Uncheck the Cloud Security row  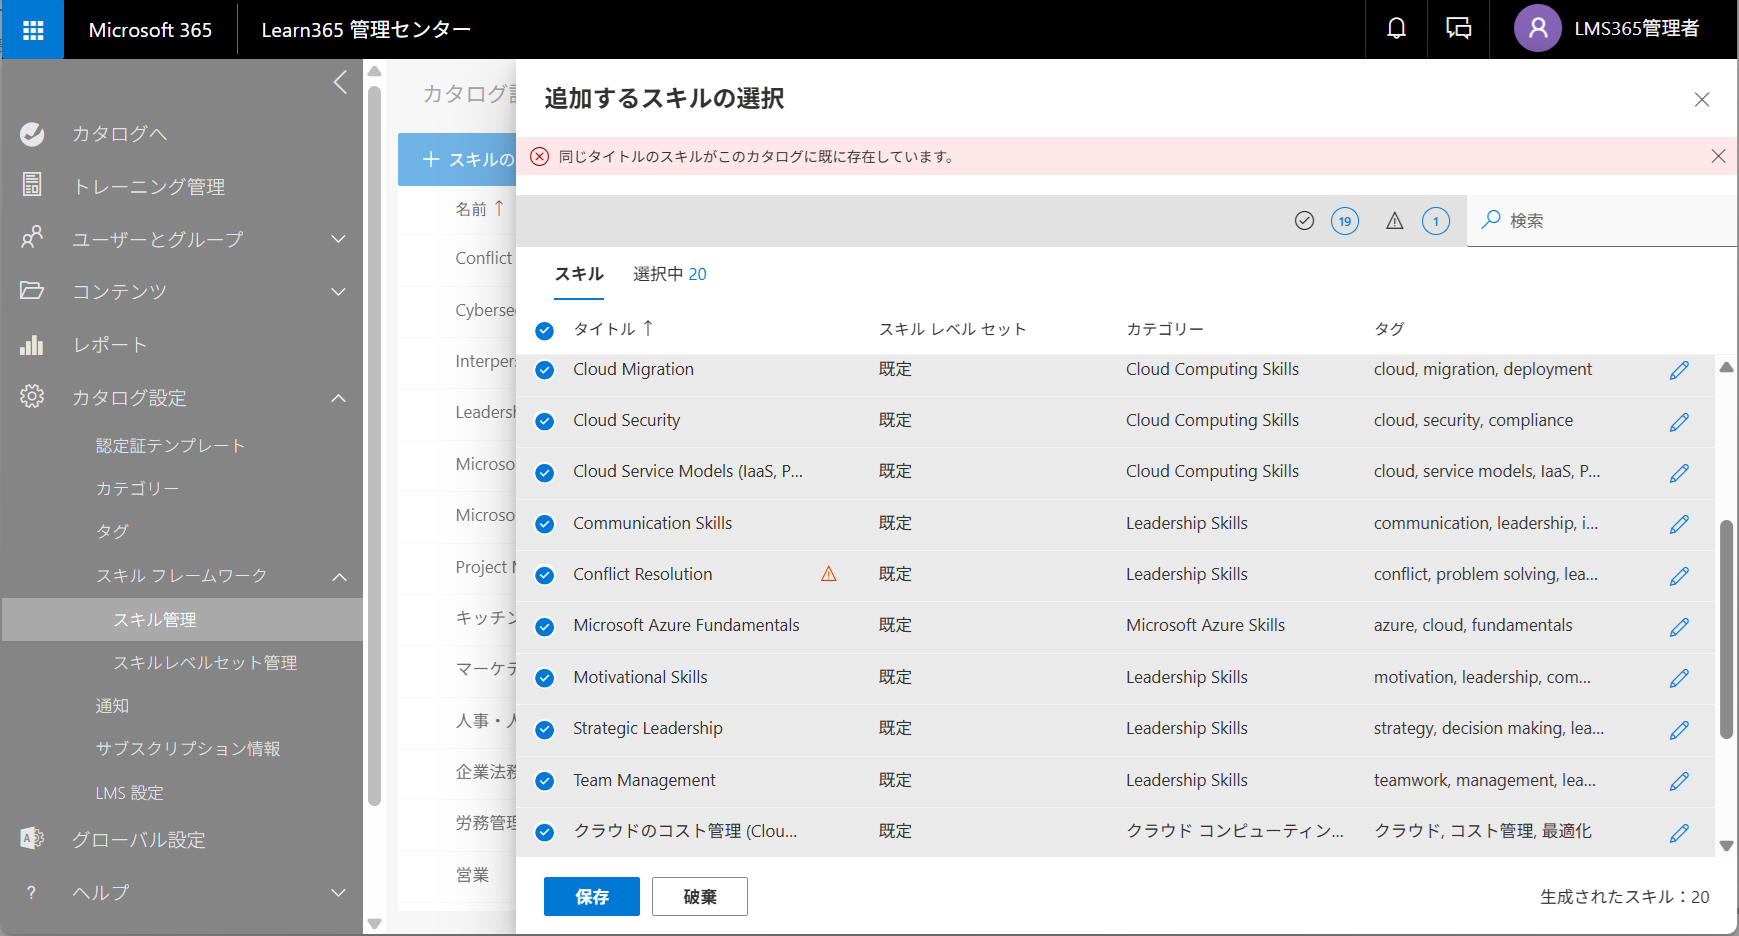544,421
